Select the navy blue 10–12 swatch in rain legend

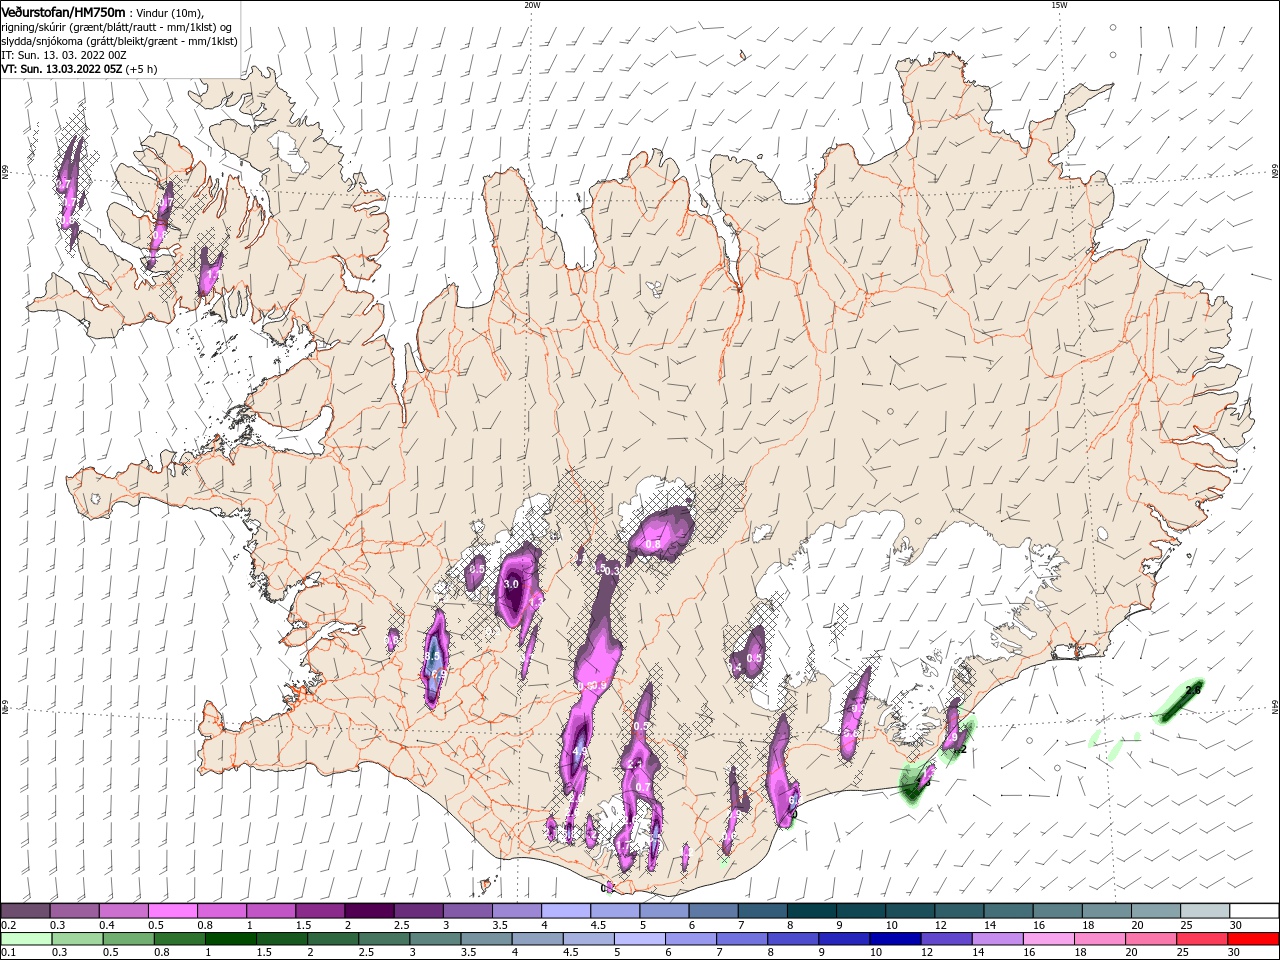point(893,939)
